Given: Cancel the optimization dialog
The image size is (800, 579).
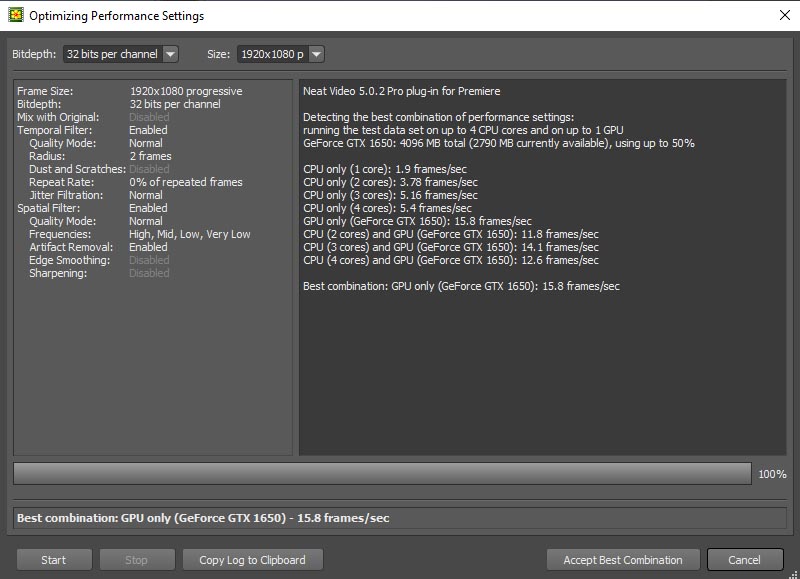Looking at the screenshot, I should pos(745,560).
